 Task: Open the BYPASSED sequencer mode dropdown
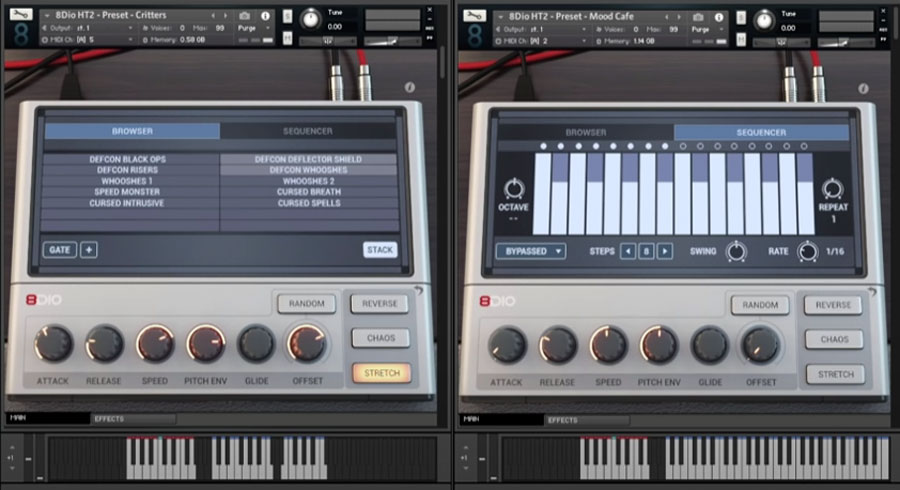[x=531, y=251]
